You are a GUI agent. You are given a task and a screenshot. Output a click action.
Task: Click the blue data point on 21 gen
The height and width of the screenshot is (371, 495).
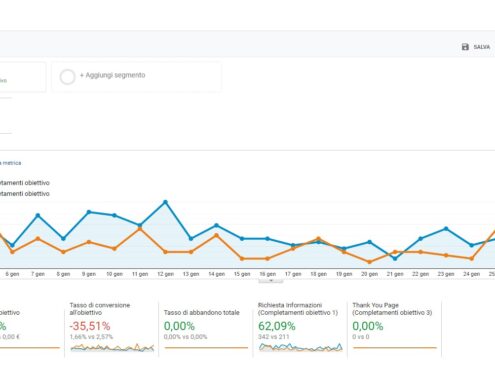click(x=395, y=258)
